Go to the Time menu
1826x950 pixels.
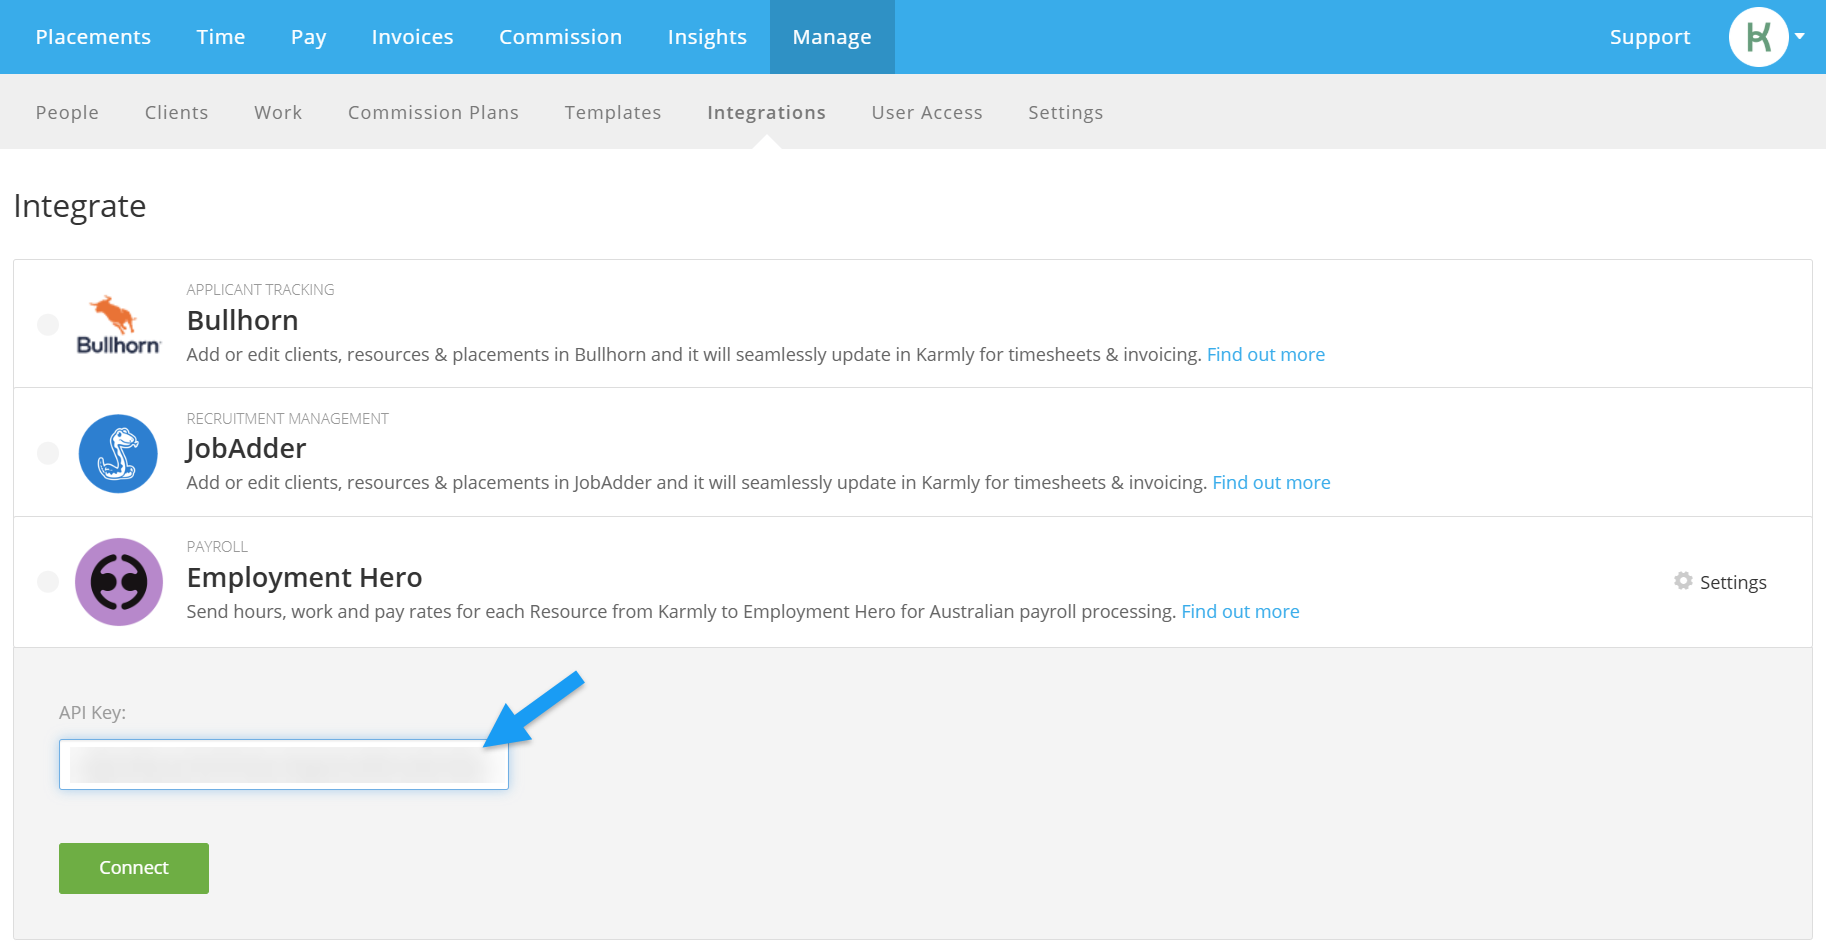pyautogui.click(x=221, y=37)
